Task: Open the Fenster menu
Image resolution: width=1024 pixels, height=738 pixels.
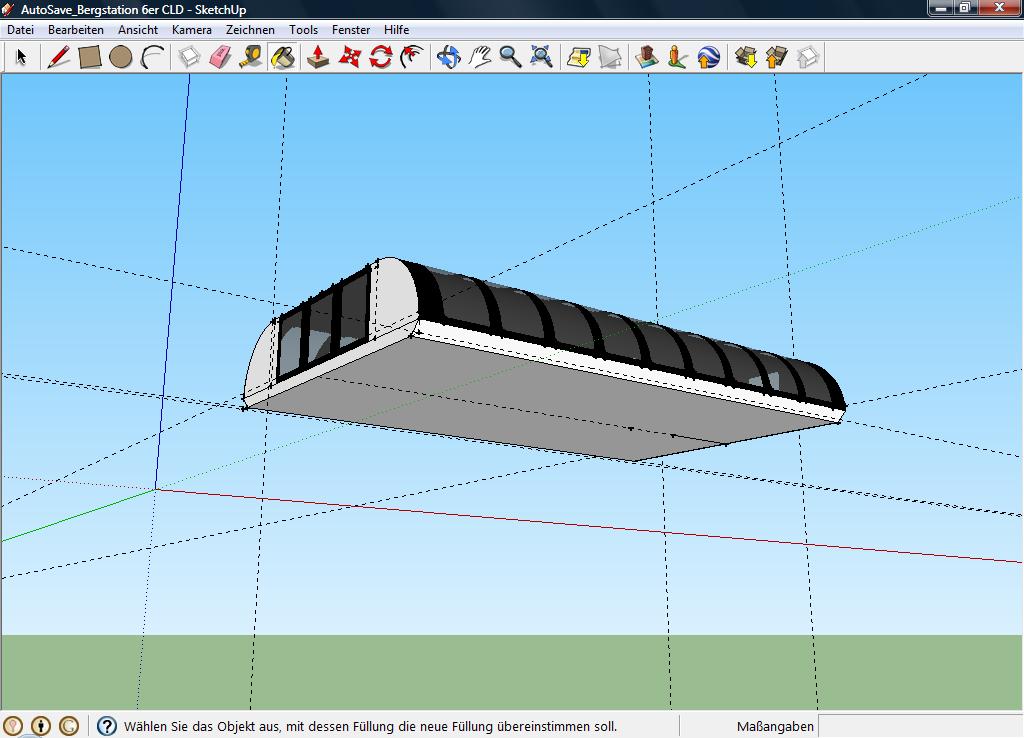Action: [351, 29]
